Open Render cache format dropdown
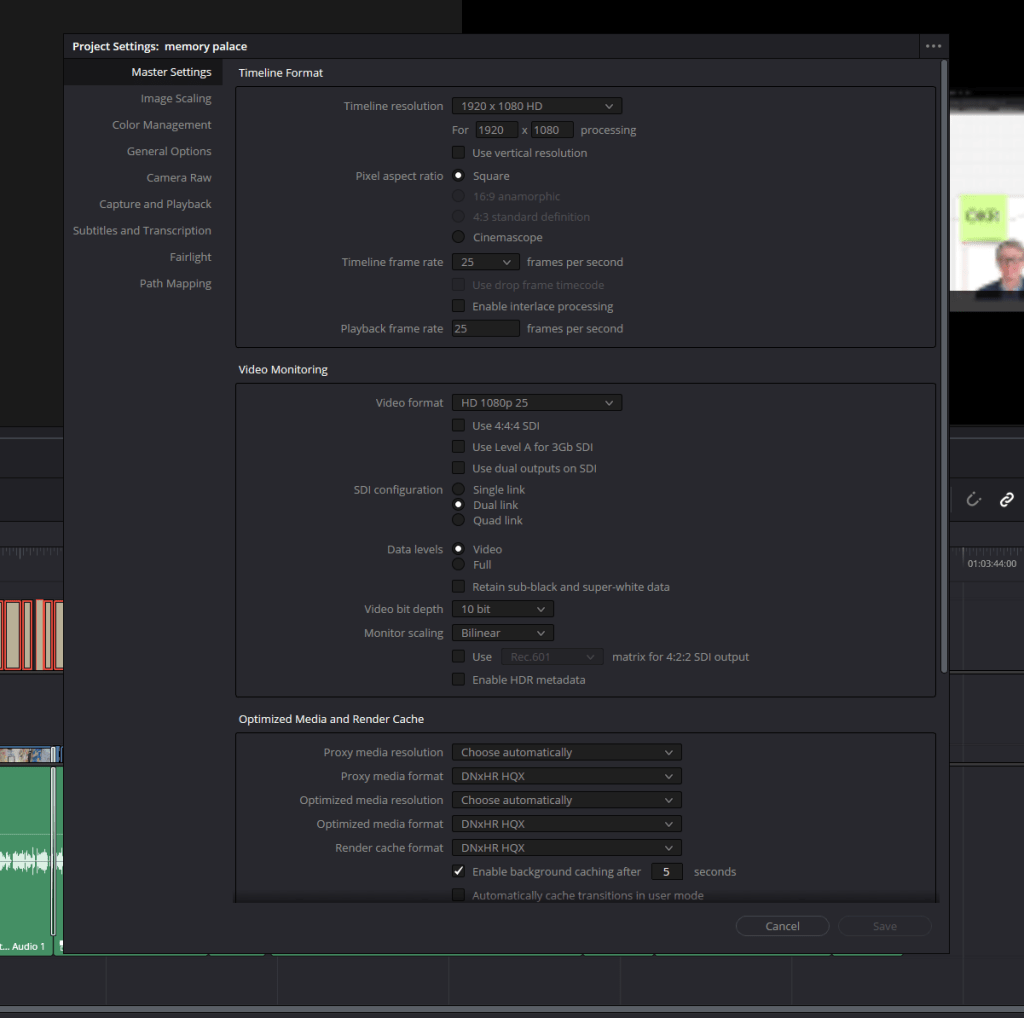Image resolution: width=1024 pixels, height=1018 pixels. coord(566,848)
